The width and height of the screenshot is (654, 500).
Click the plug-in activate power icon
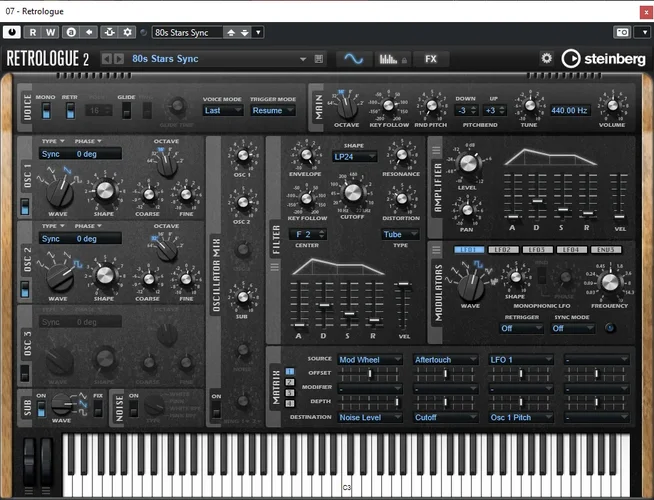pos(13,32)
